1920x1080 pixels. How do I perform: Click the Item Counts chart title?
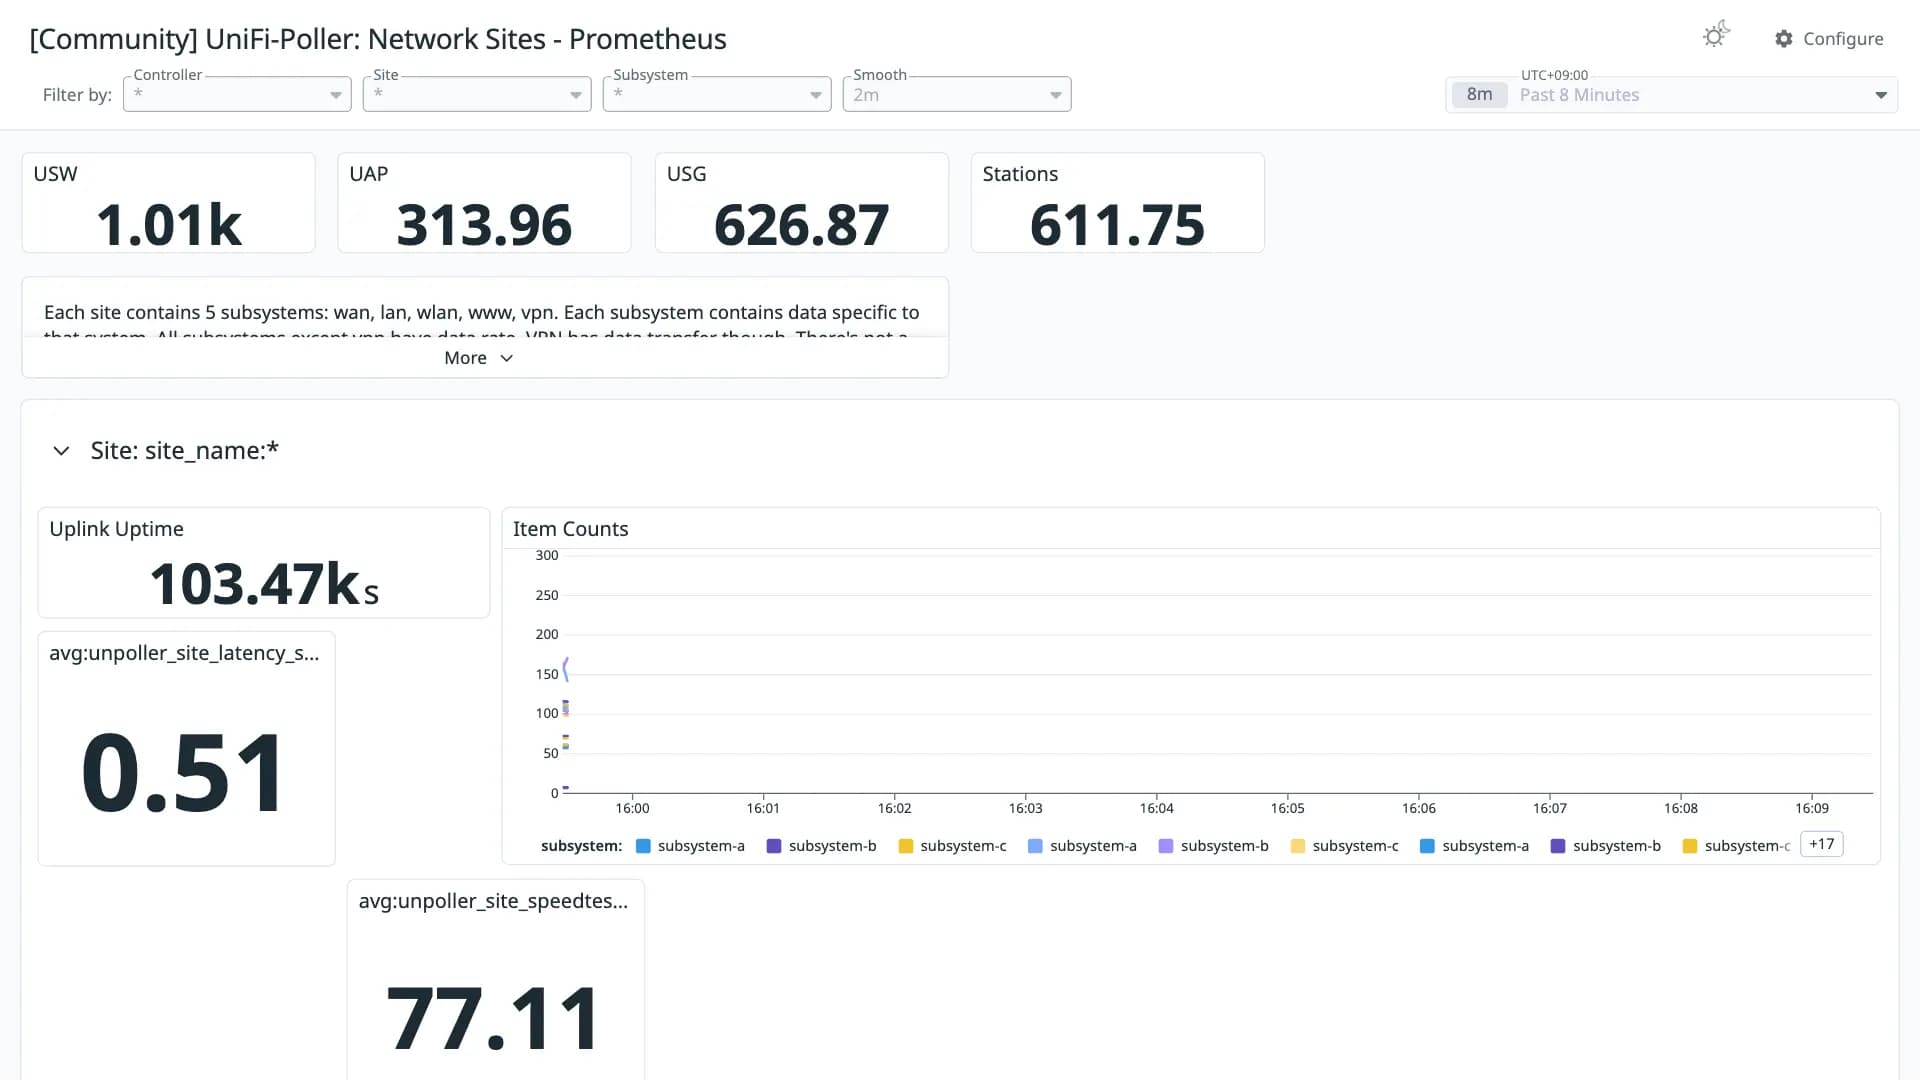tap(570, 529)
